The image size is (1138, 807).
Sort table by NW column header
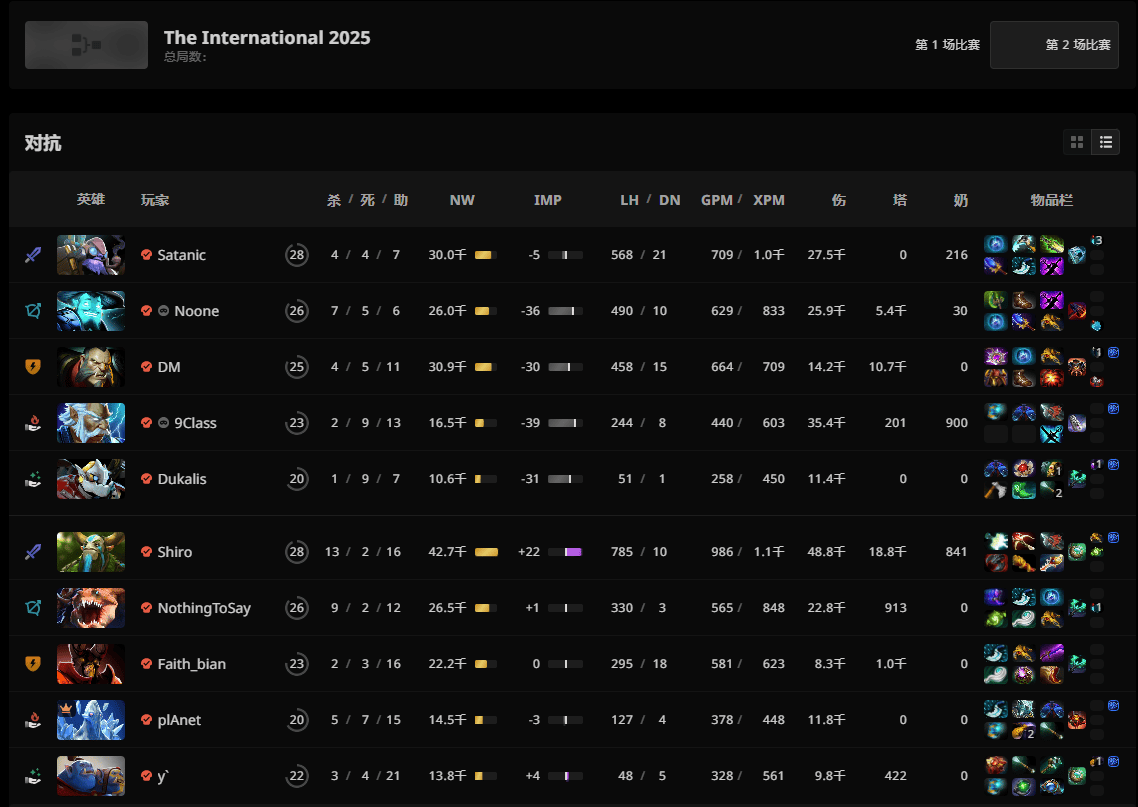click(462, 200)
